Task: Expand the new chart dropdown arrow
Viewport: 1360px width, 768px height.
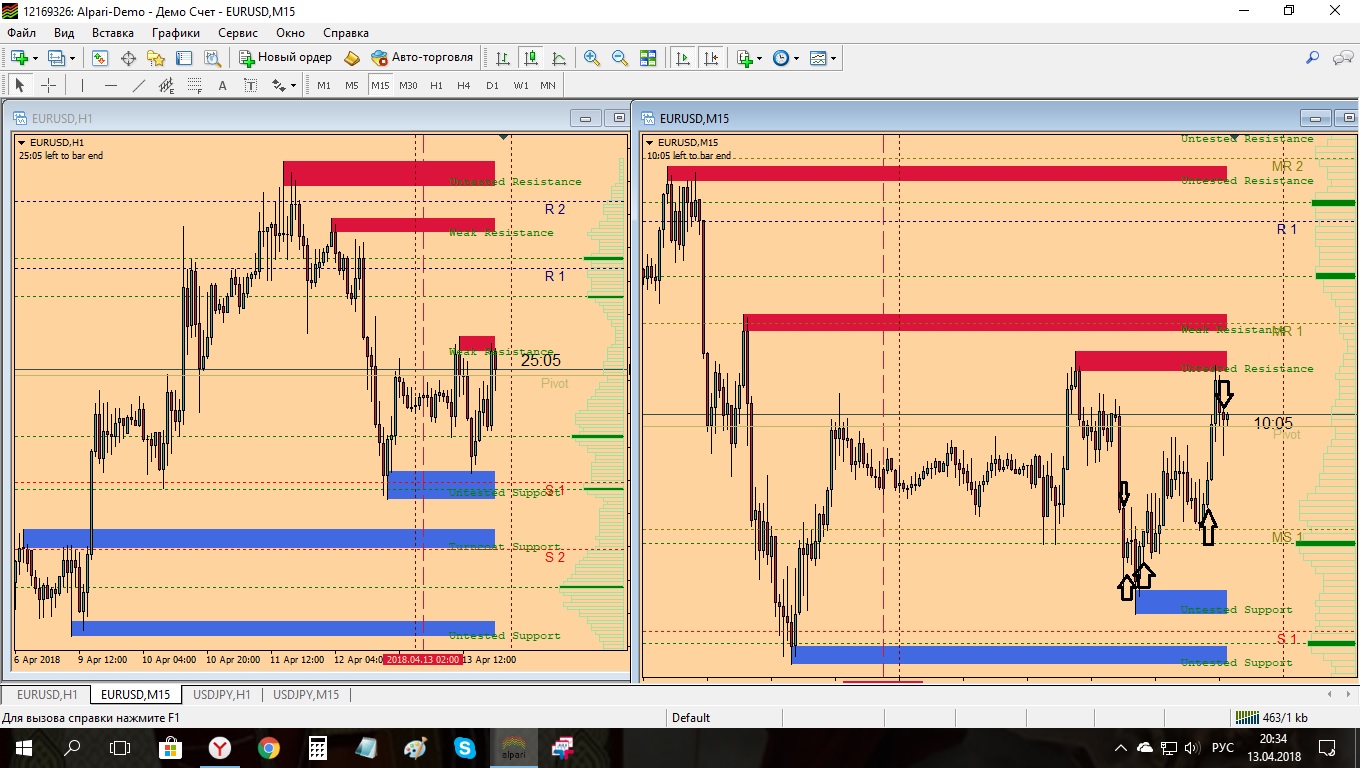Action: click(35, 58)
